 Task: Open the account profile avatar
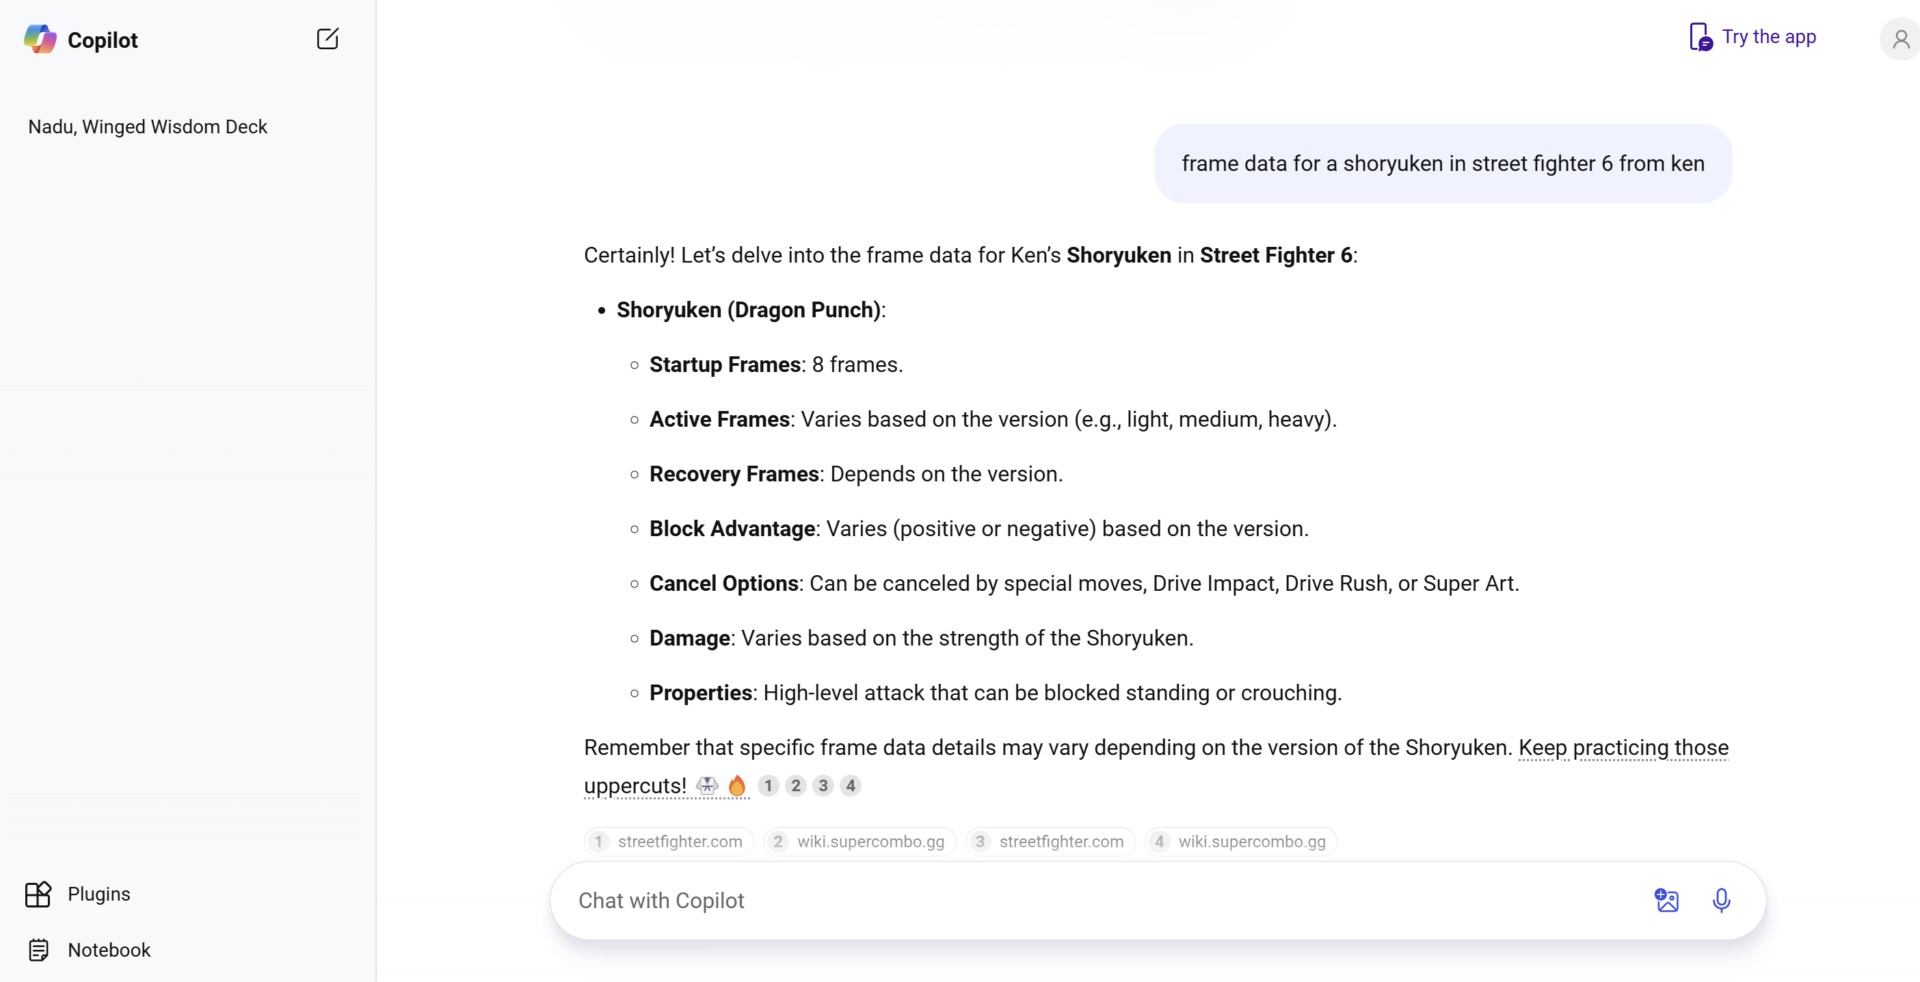pos(1900,39)
